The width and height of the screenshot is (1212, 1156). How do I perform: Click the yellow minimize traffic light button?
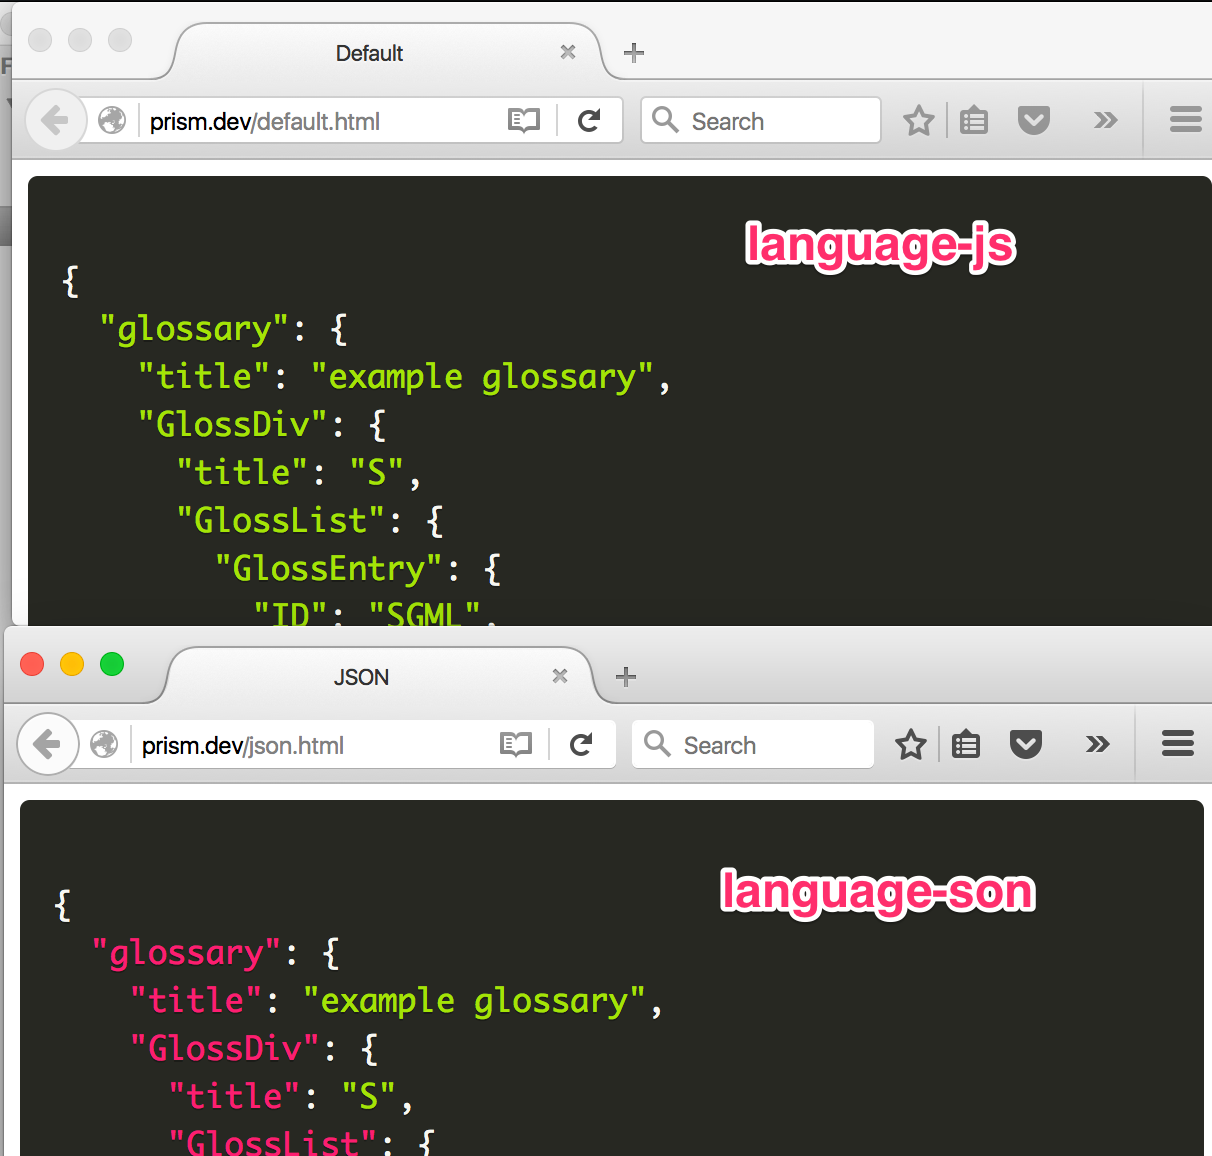click(71, 663)
